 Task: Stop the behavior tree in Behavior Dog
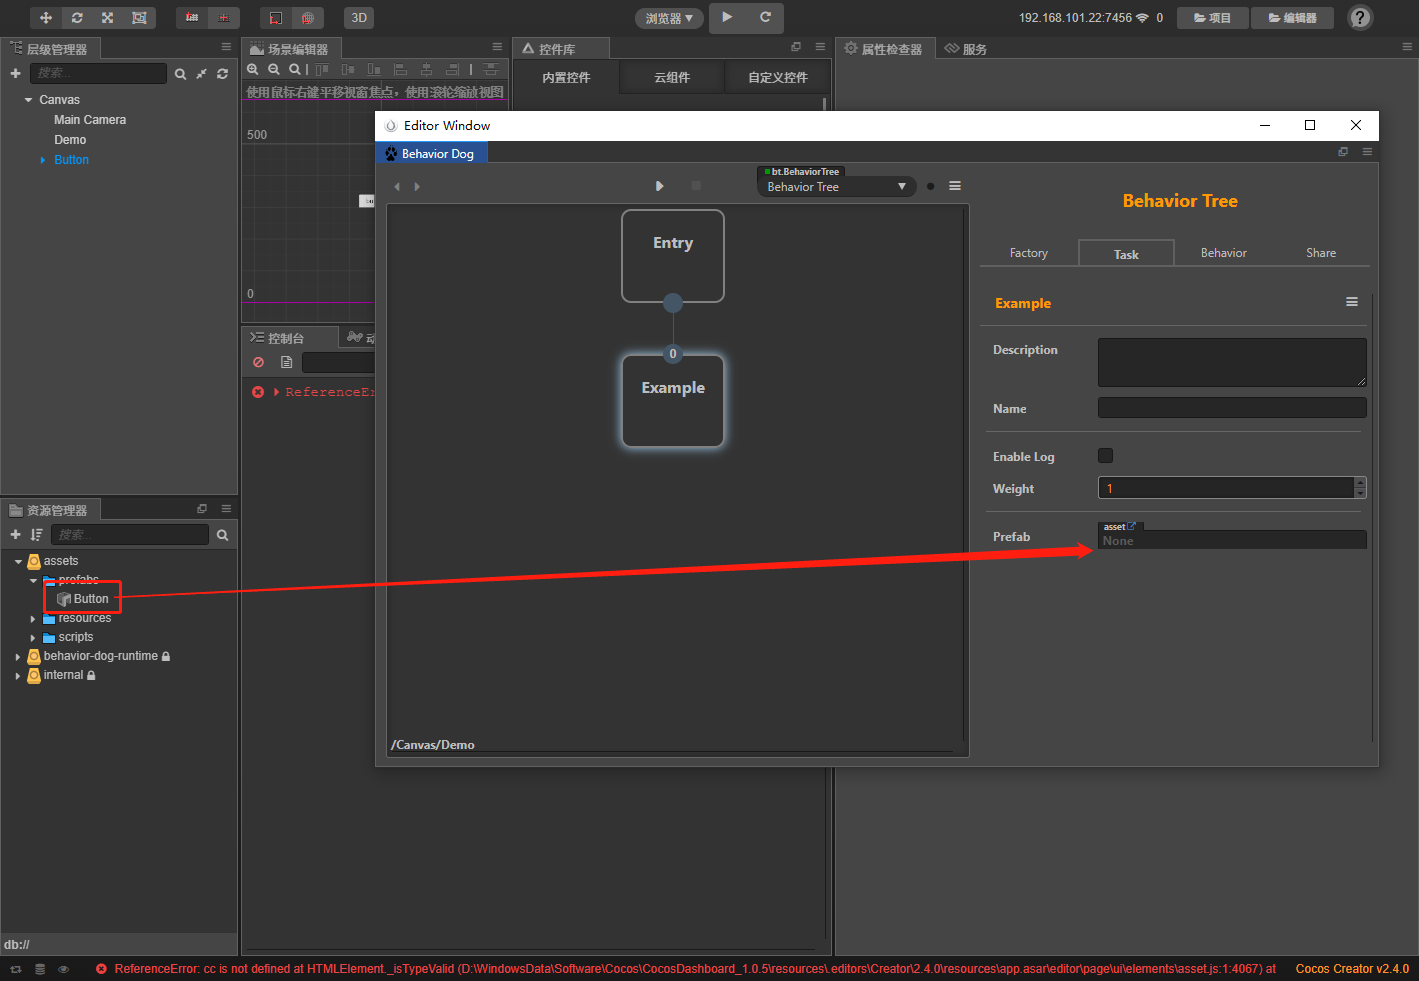click(x=696, y=186)
